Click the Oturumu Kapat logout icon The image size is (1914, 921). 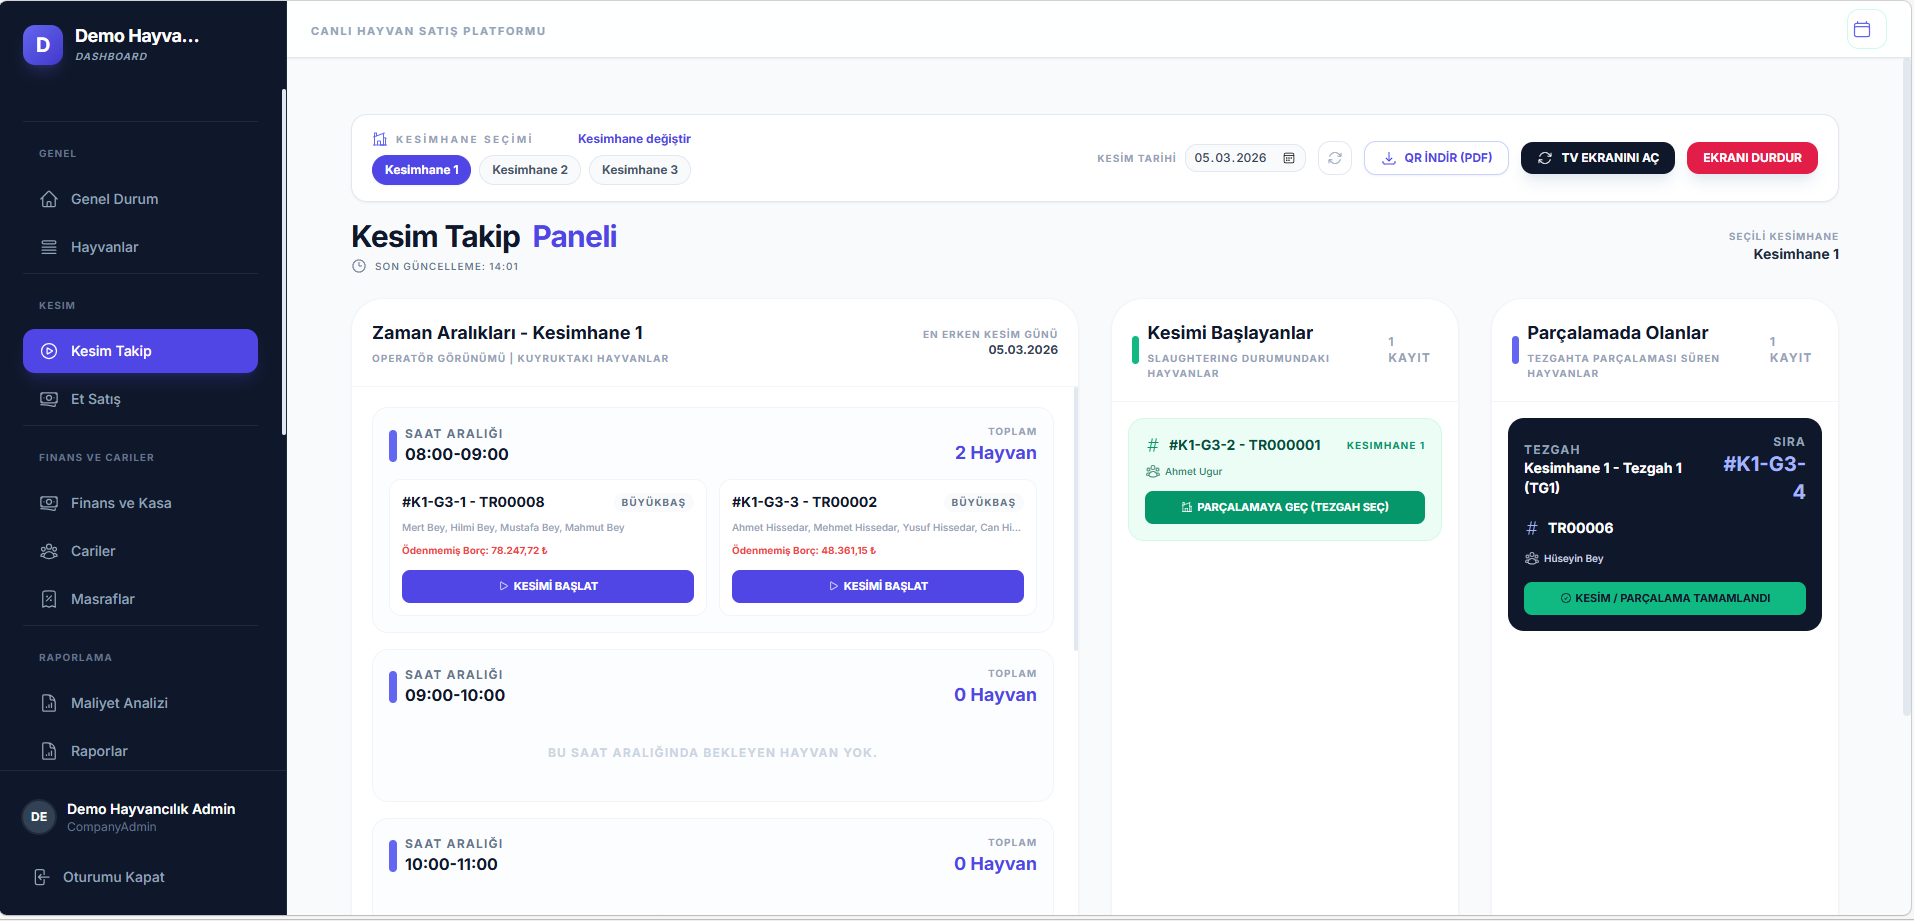click(42, 877)
